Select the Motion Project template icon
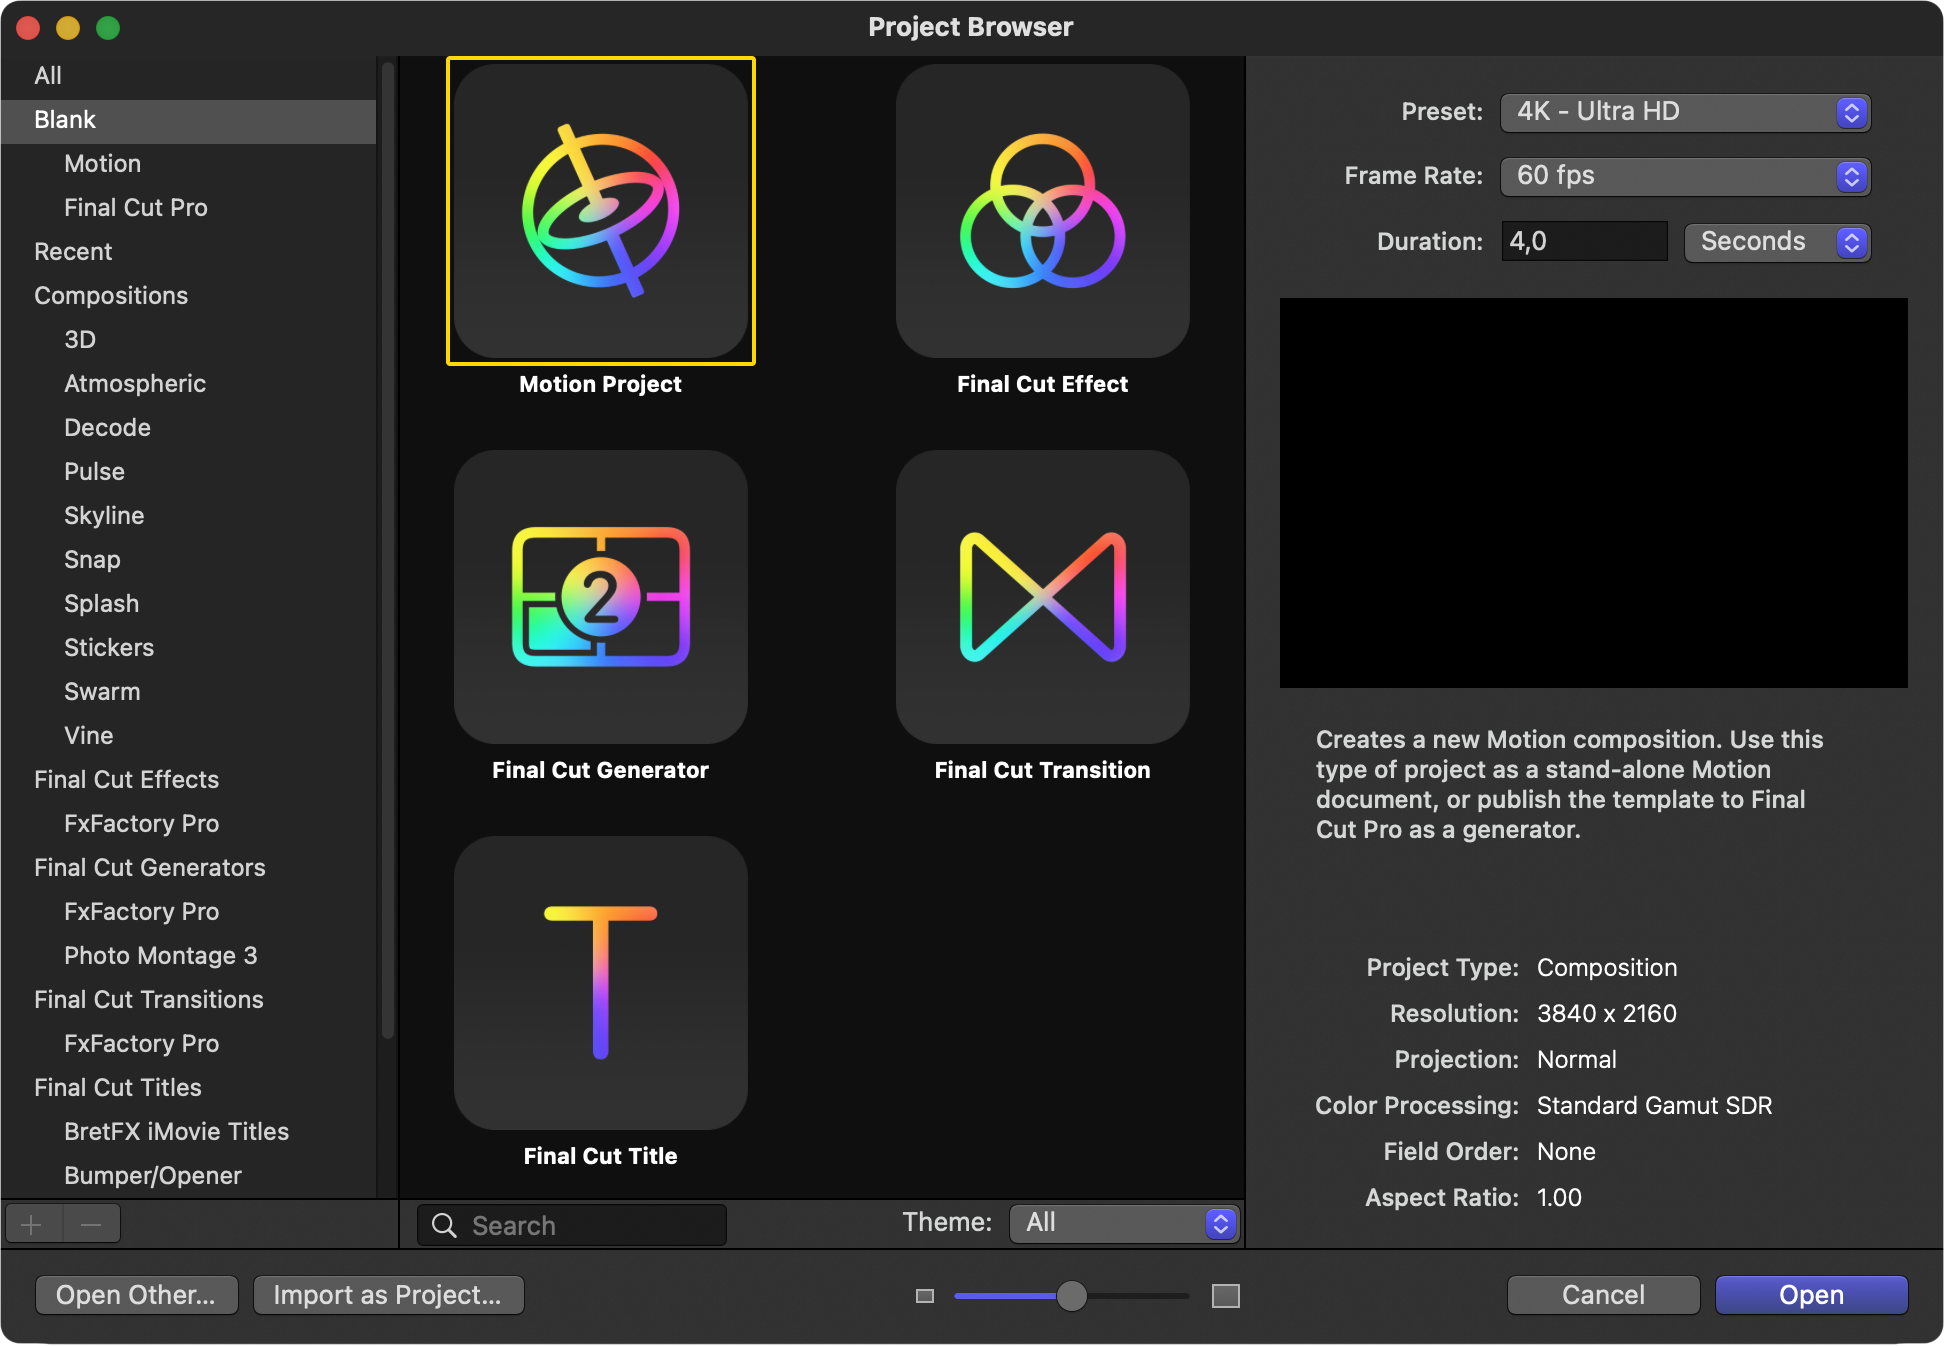The height and width of the screenshot is (1346, 1944). (x=600, y=211)
